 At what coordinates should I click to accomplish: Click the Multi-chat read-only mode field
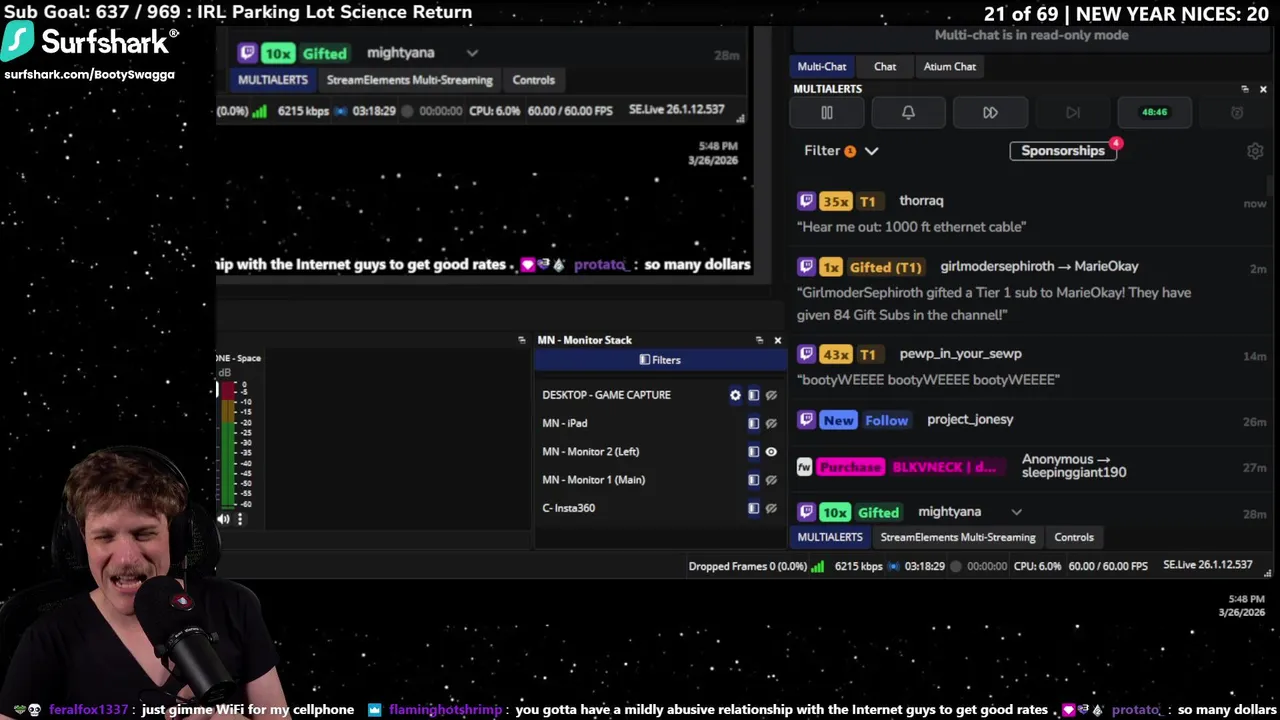pyautogui.click(x=1031, y=35)
